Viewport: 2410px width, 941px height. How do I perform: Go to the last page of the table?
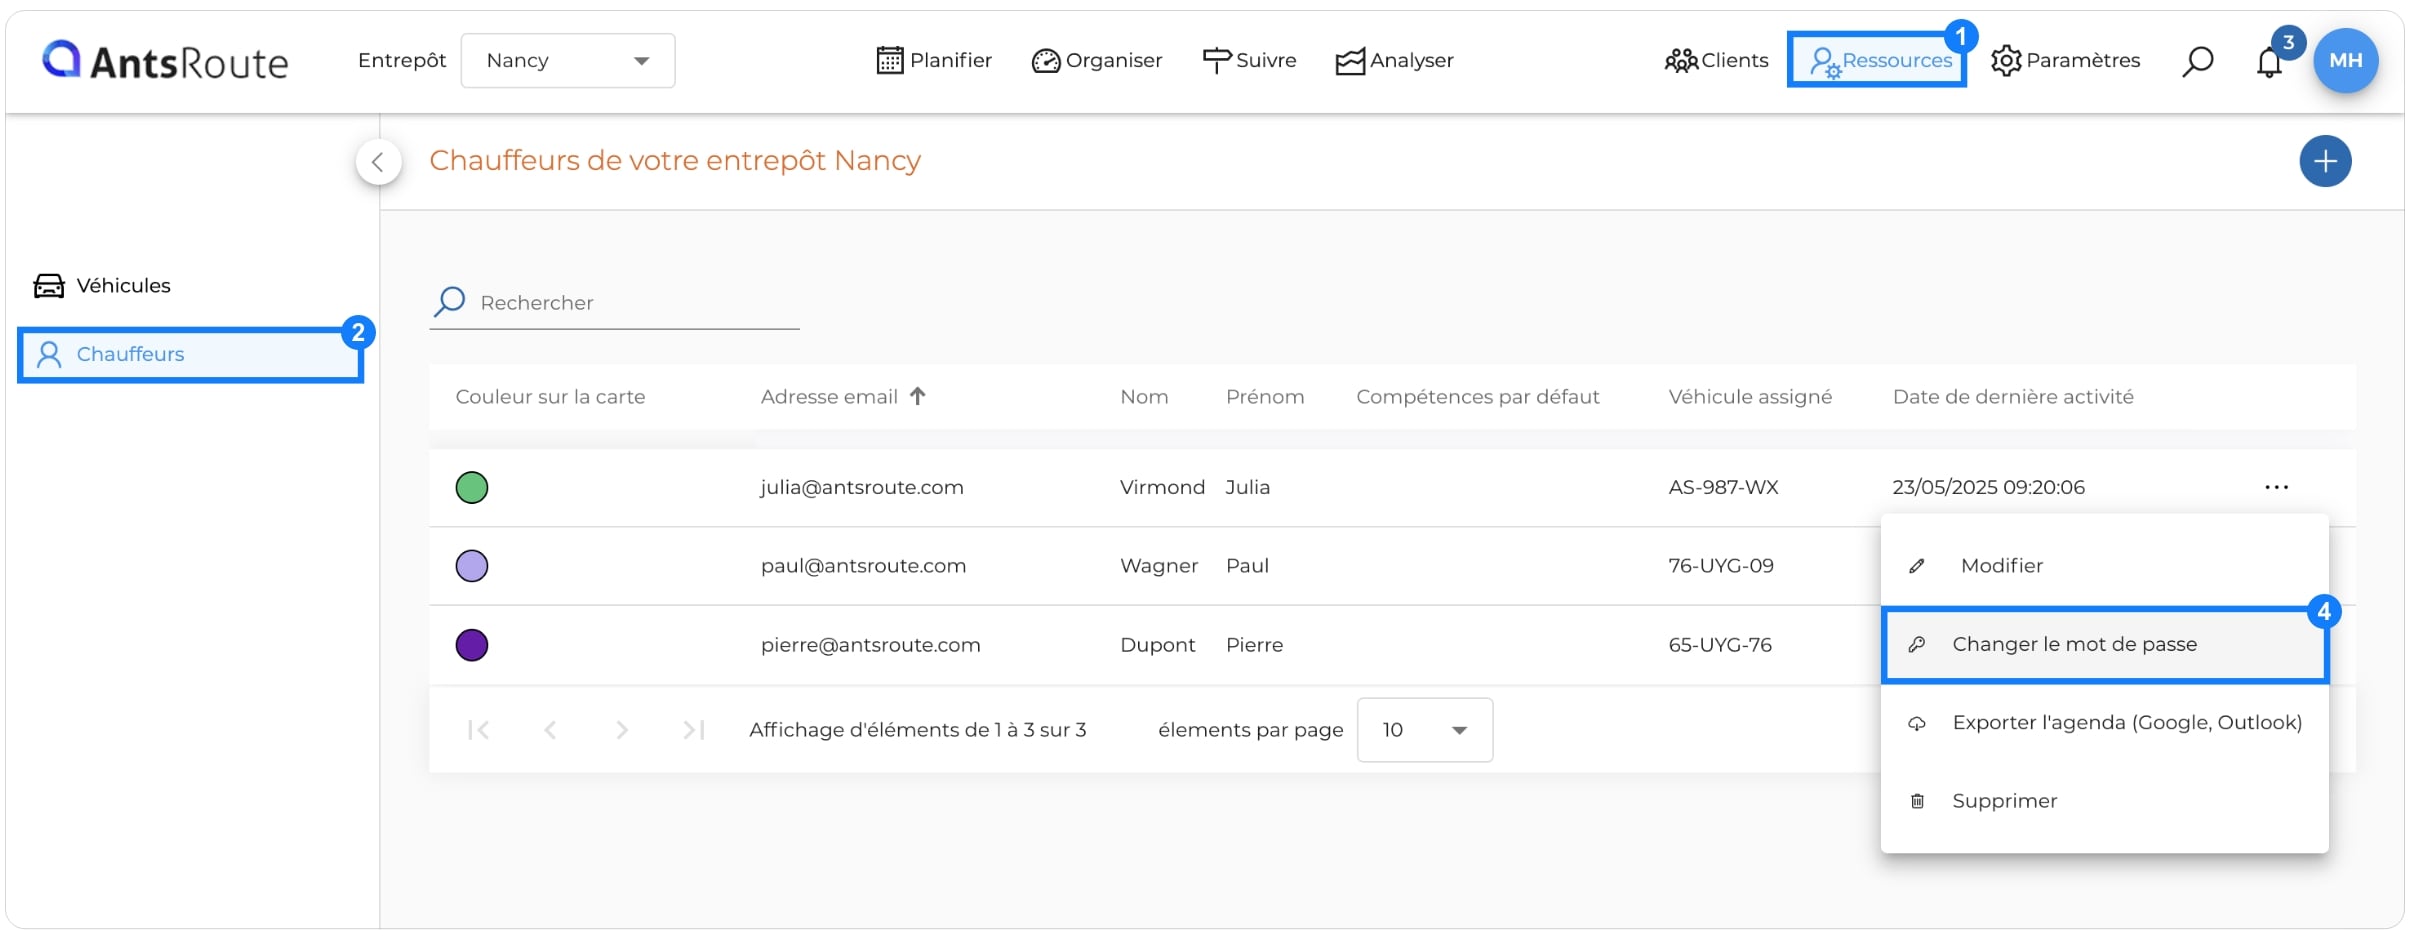[x=694, y=730]
